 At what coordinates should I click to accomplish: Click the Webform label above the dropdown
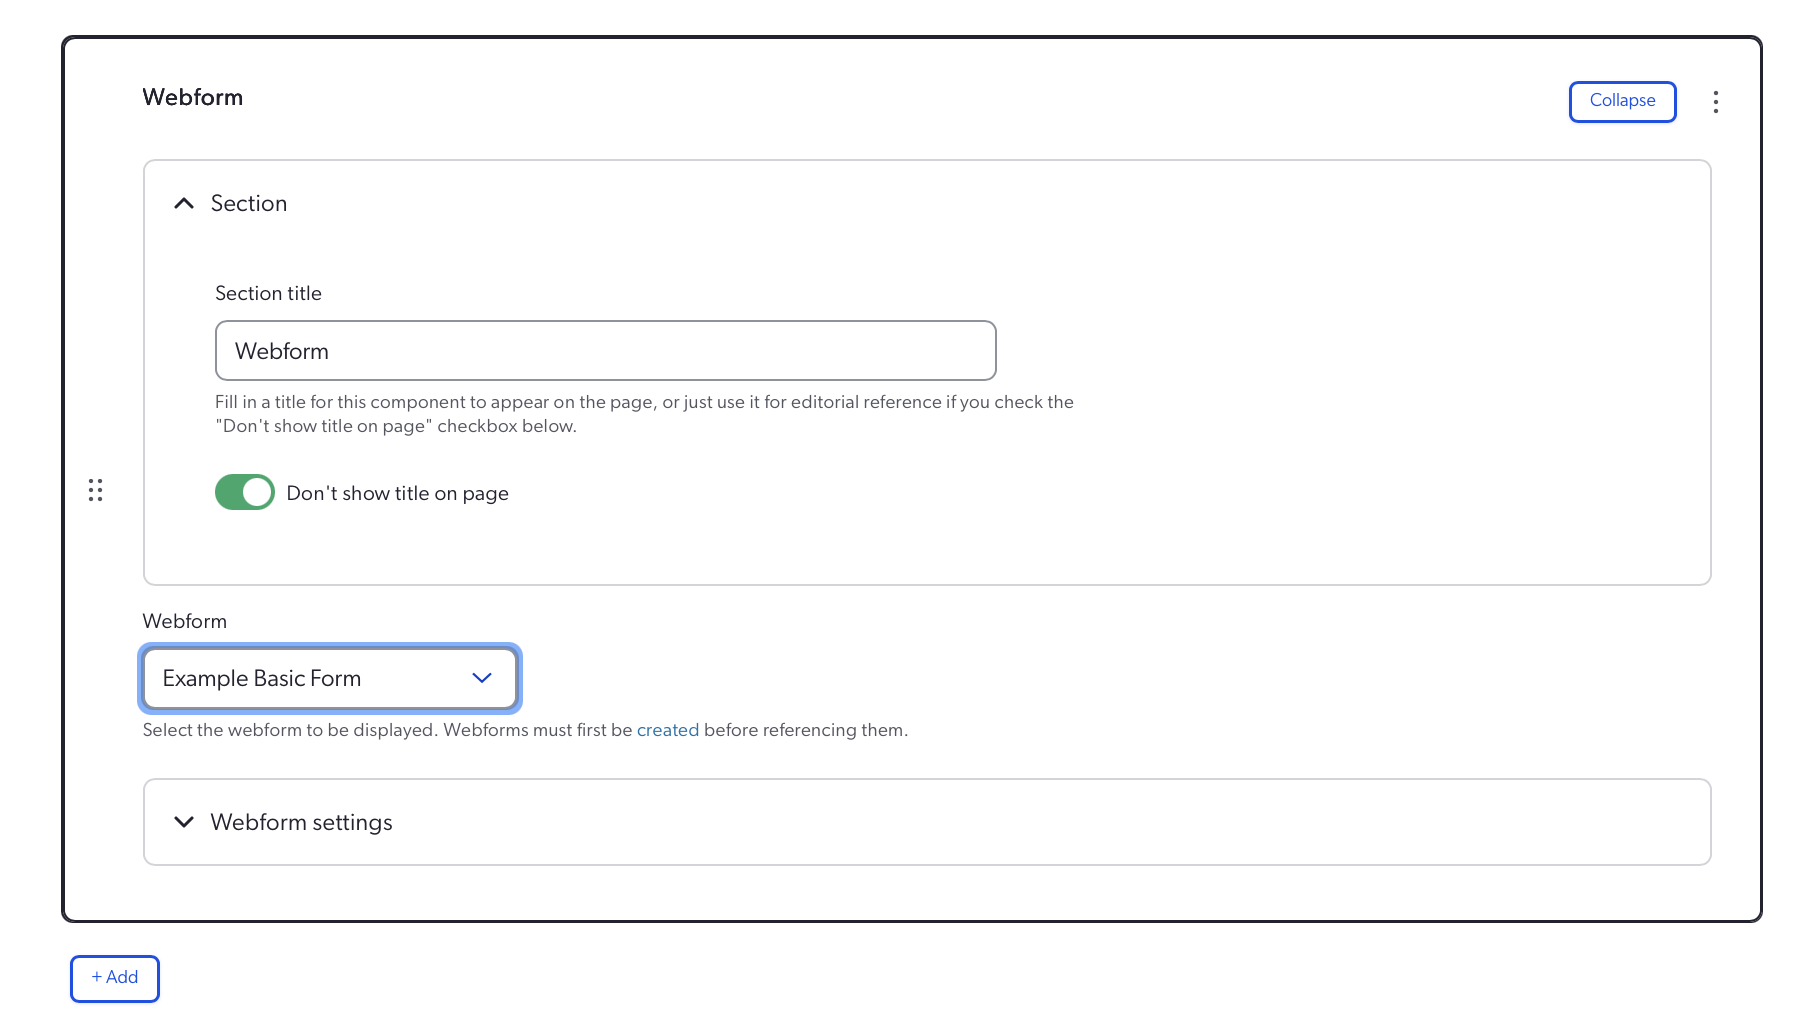pyautogui.click(x=185, y=621)
